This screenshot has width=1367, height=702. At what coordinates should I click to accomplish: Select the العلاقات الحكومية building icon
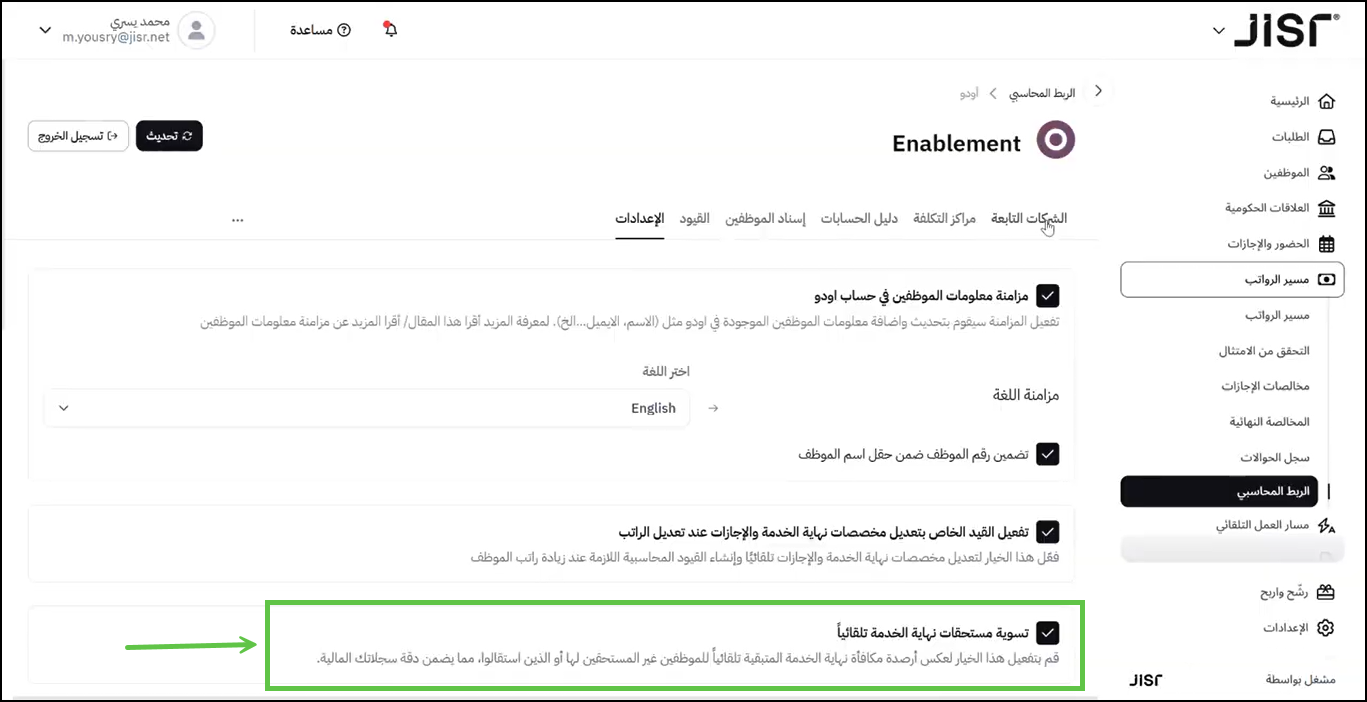(1326, 208)
